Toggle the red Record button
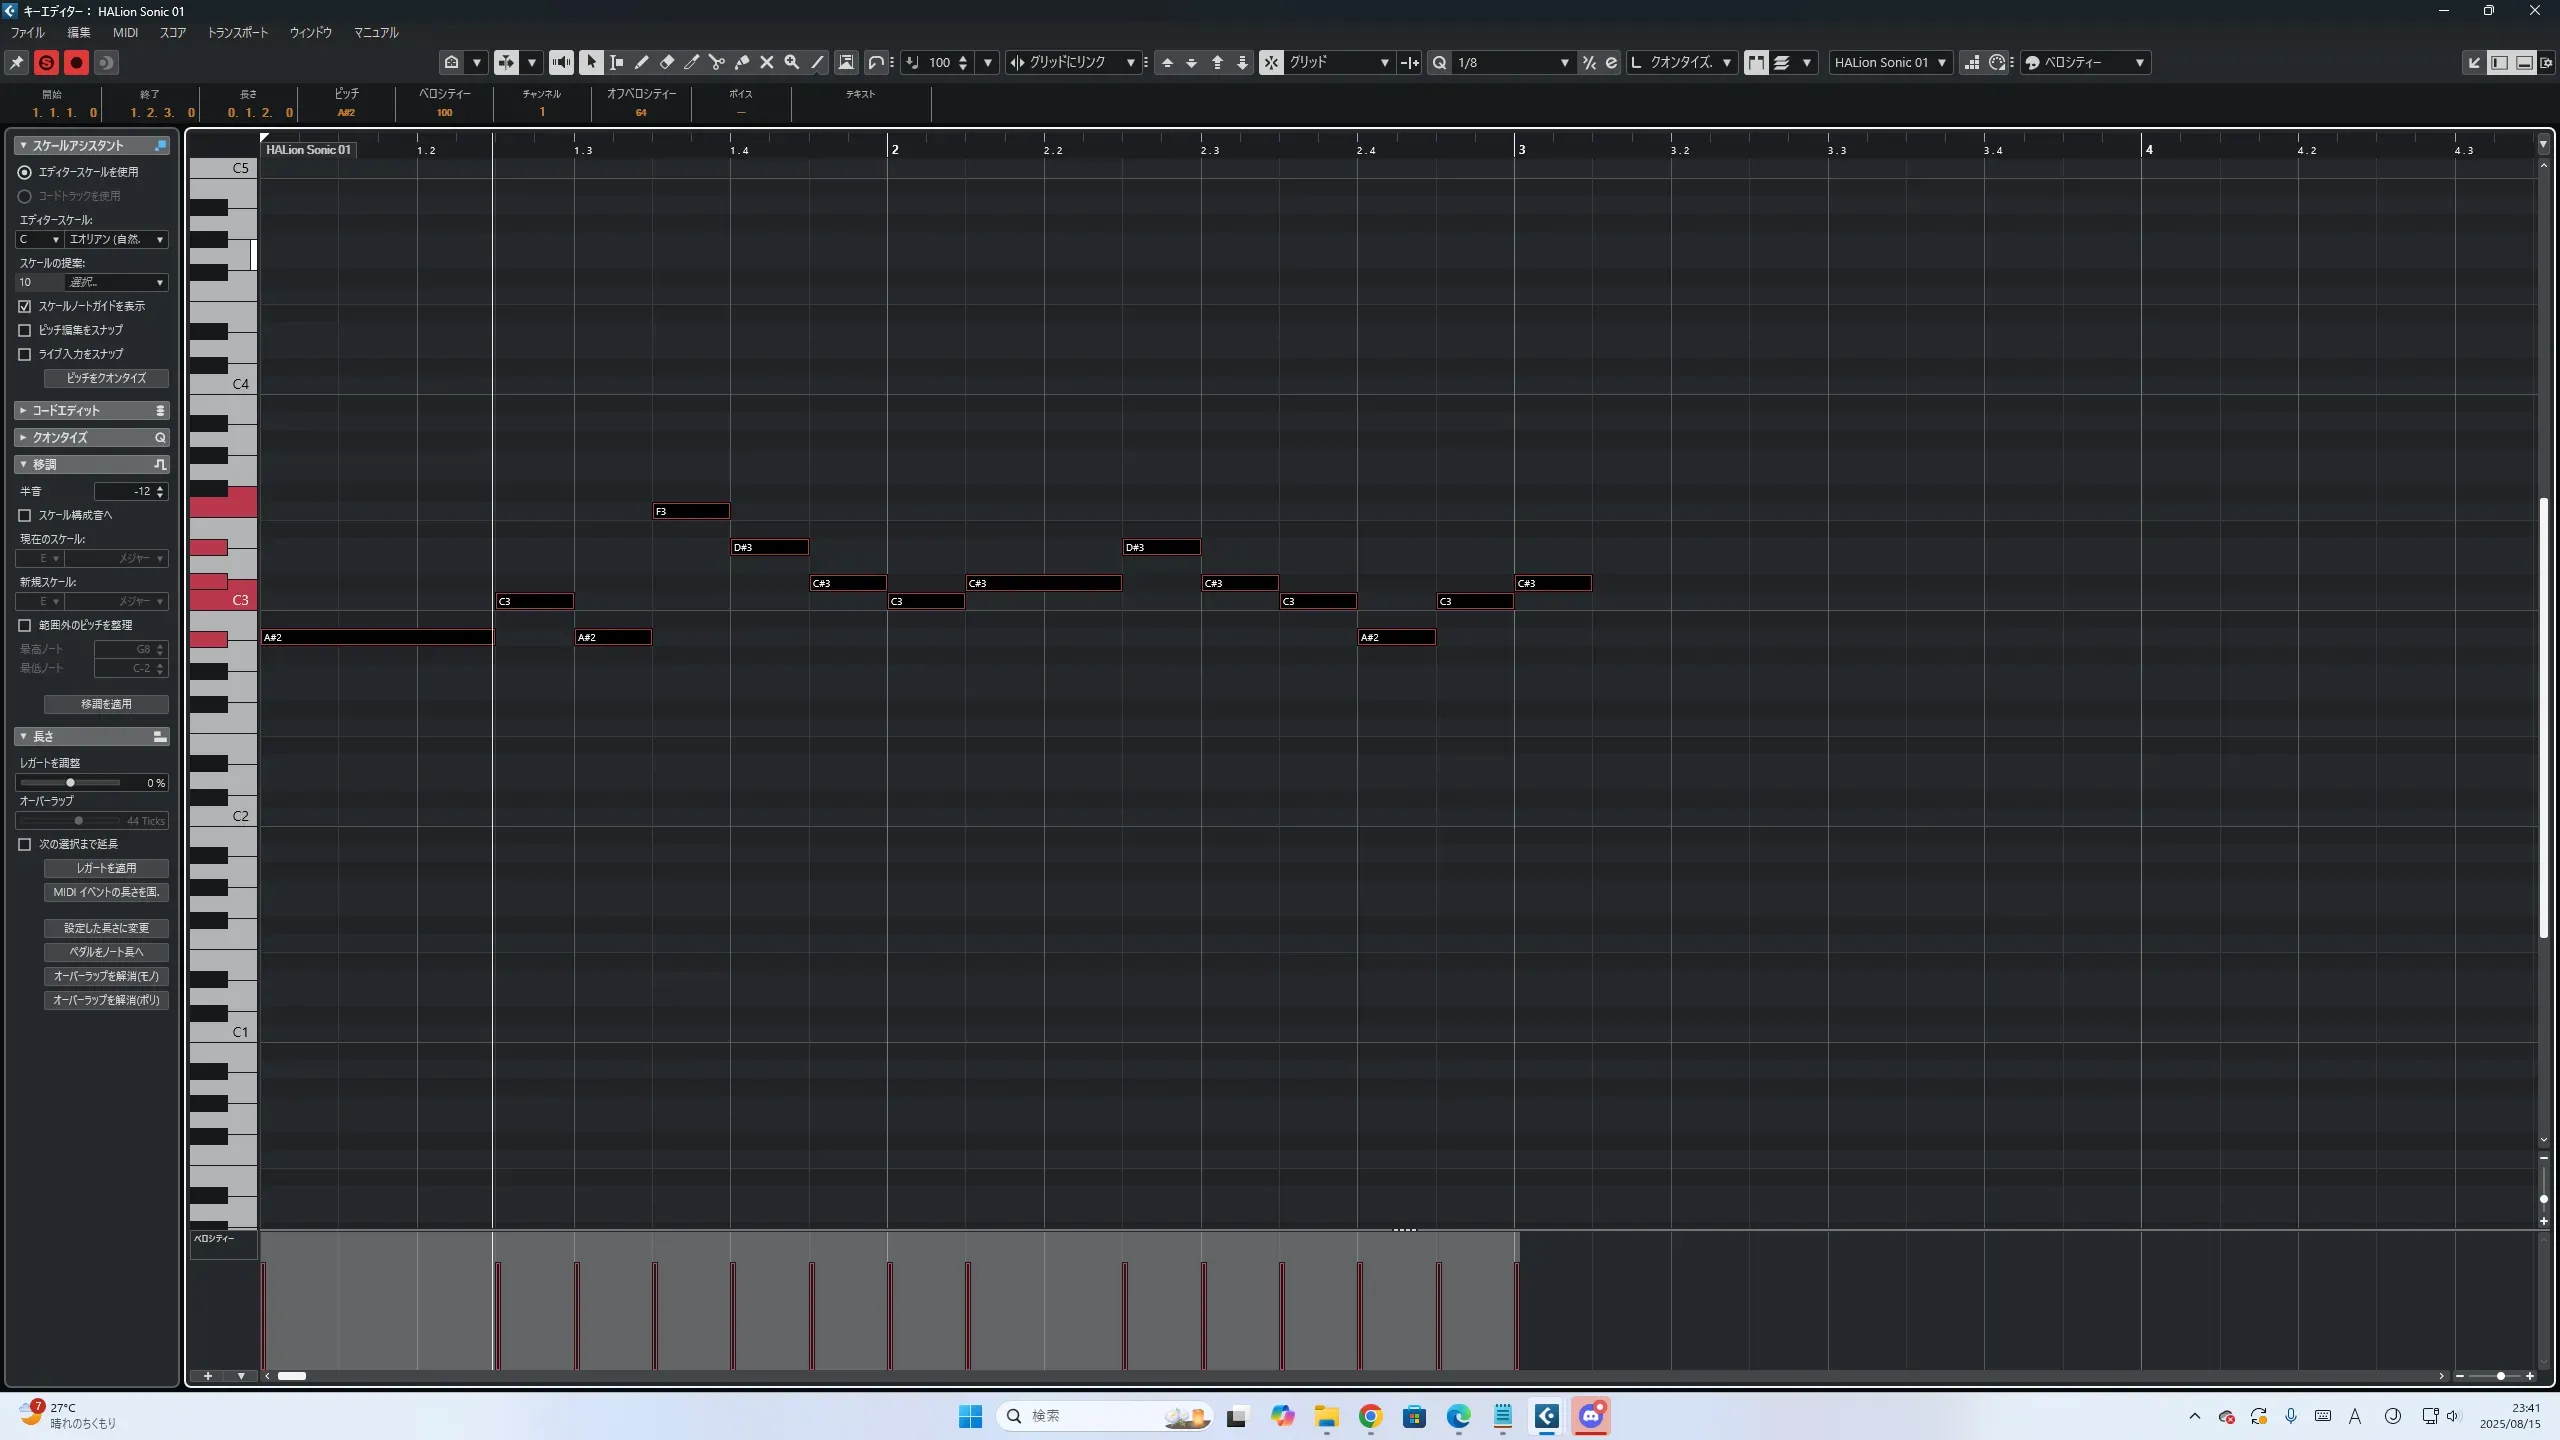This screenshot has height=1440, width=2560. [x=76, y=62]
